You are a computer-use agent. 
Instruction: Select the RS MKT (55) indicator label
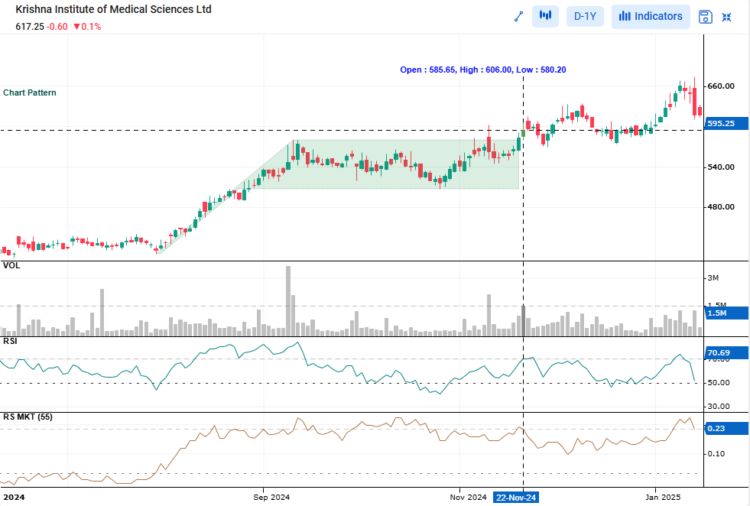(28, 416)
